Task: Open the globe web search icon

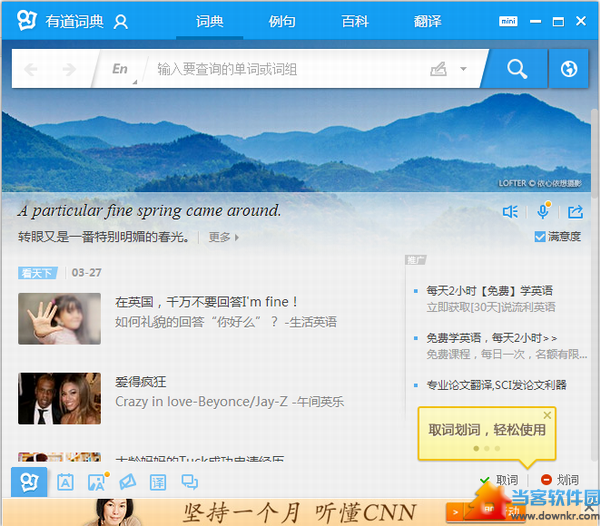Action: coord(569,69)
